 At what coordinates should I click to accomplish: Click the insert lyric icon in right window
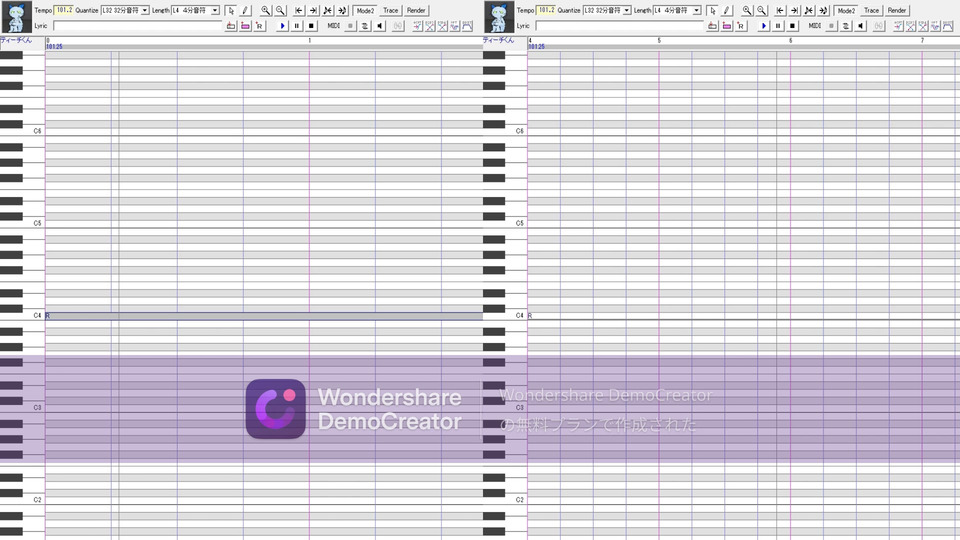(x=712, y=26)
